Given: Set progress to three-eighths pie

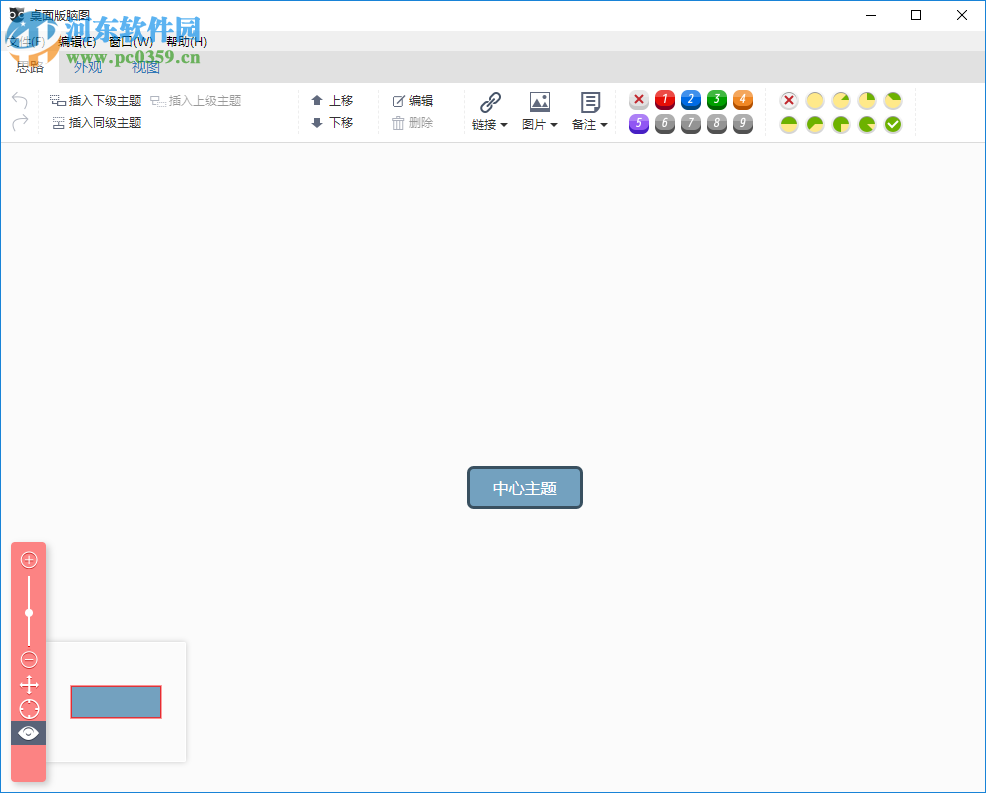Looking at the screenshot, I should (893, 101).
